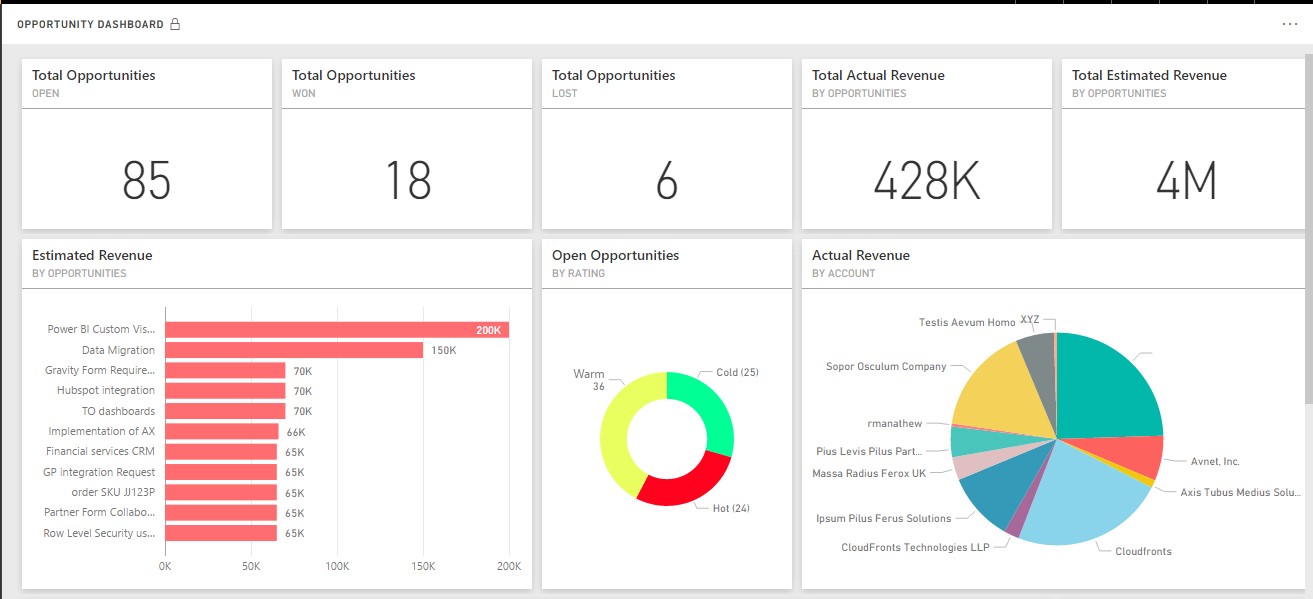Click the lock icon beside Opportunity Dashboard
The width and height of the screenshot is (1313, 599).
click(x=175, y=24)
